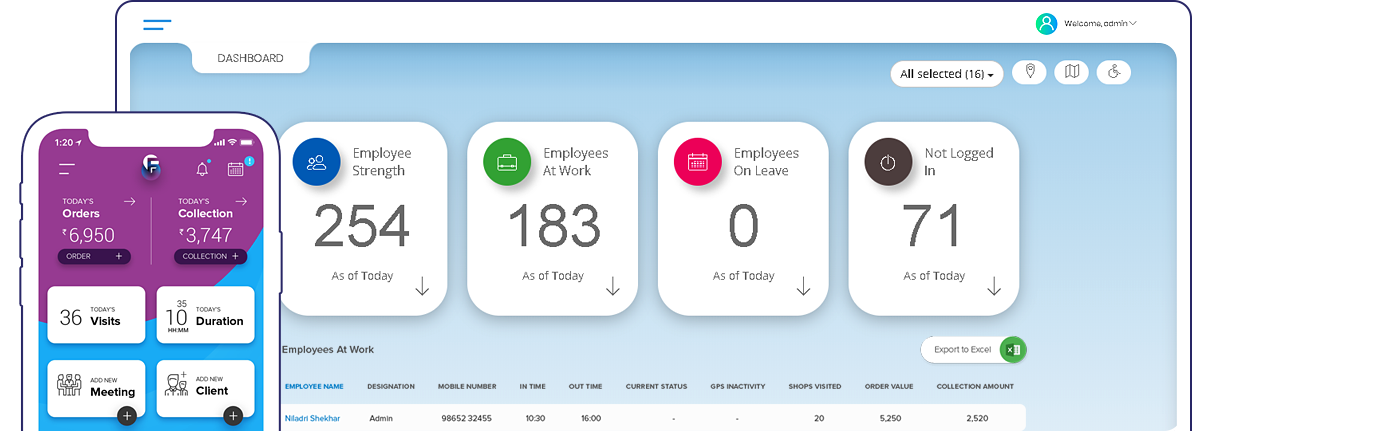Tap the plus button on Meeting tile
1400x431 pixels.
click(x=126, y=416)
